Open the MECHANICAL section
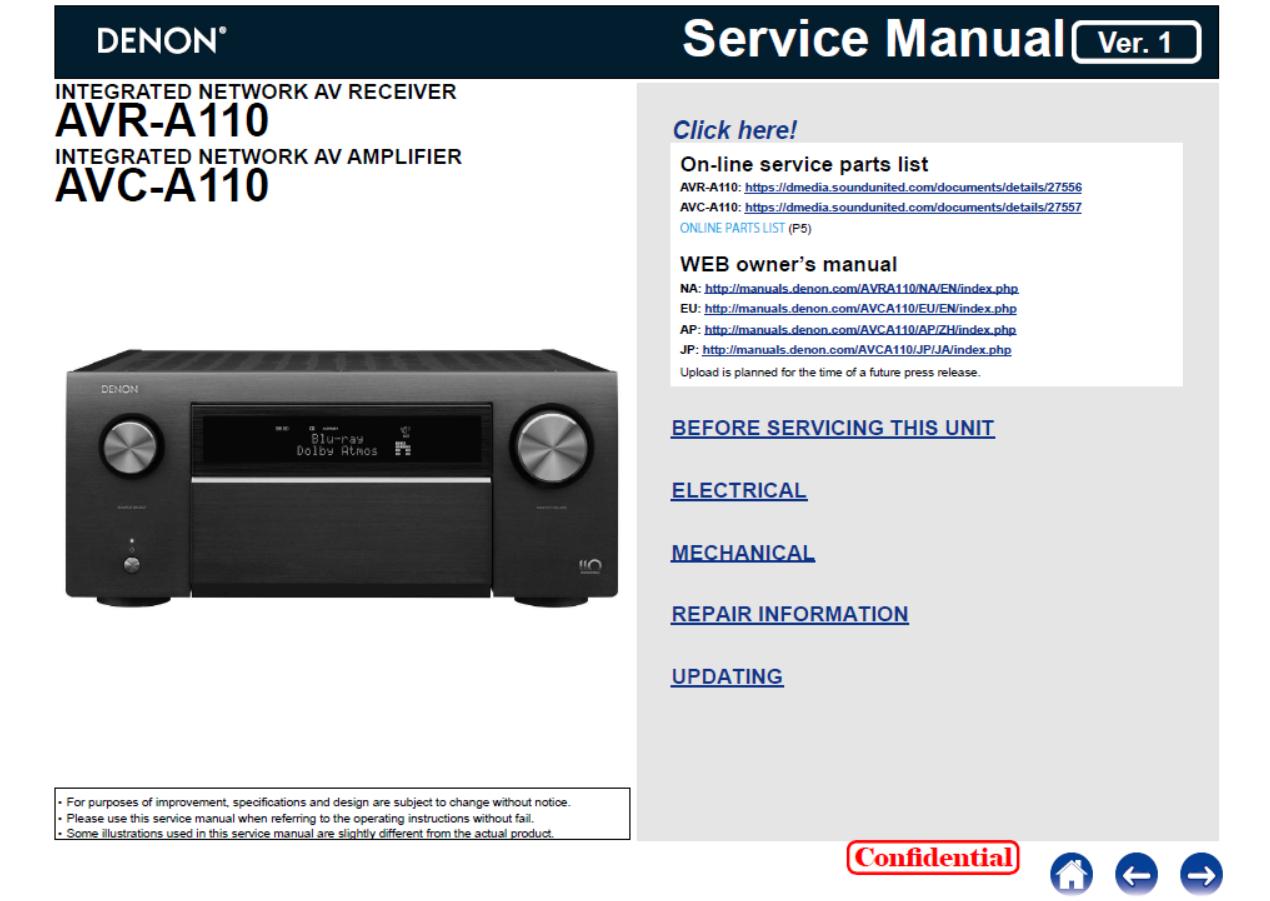The width and height of the screenshot is (1270, 901). 743,553
